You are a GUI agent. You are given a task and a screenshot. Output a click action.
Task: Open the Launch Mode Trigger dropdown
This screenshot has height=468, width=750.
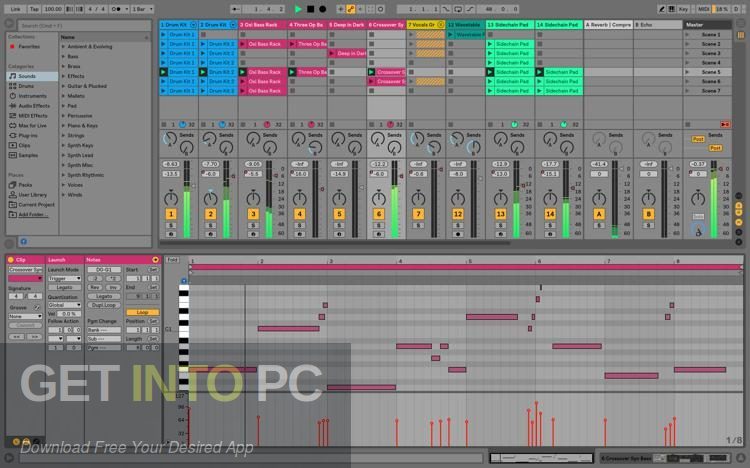[x=64, y=279]
